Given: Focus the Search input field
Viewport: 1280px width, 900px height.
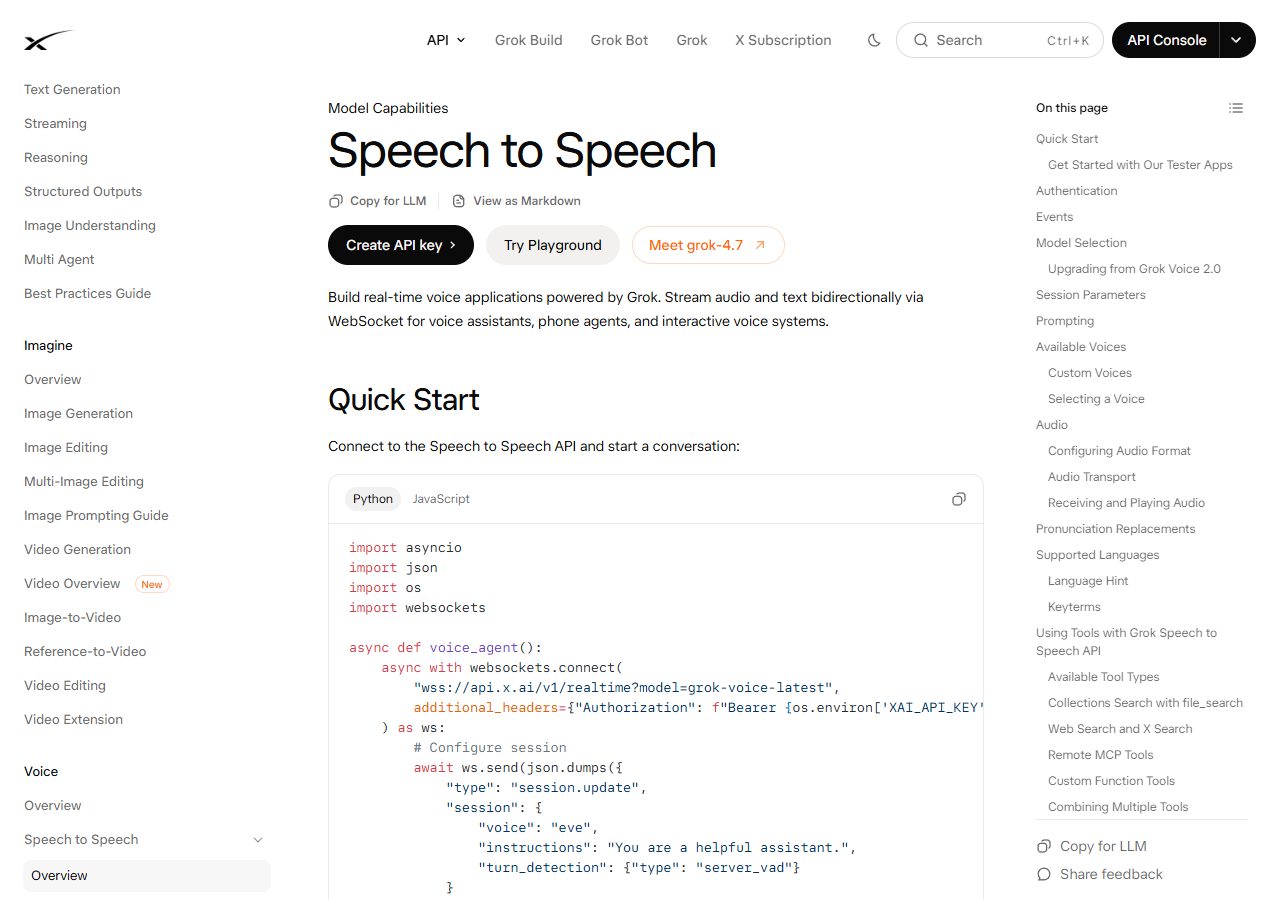Looking at the screenshot, I should point(1000,40).
